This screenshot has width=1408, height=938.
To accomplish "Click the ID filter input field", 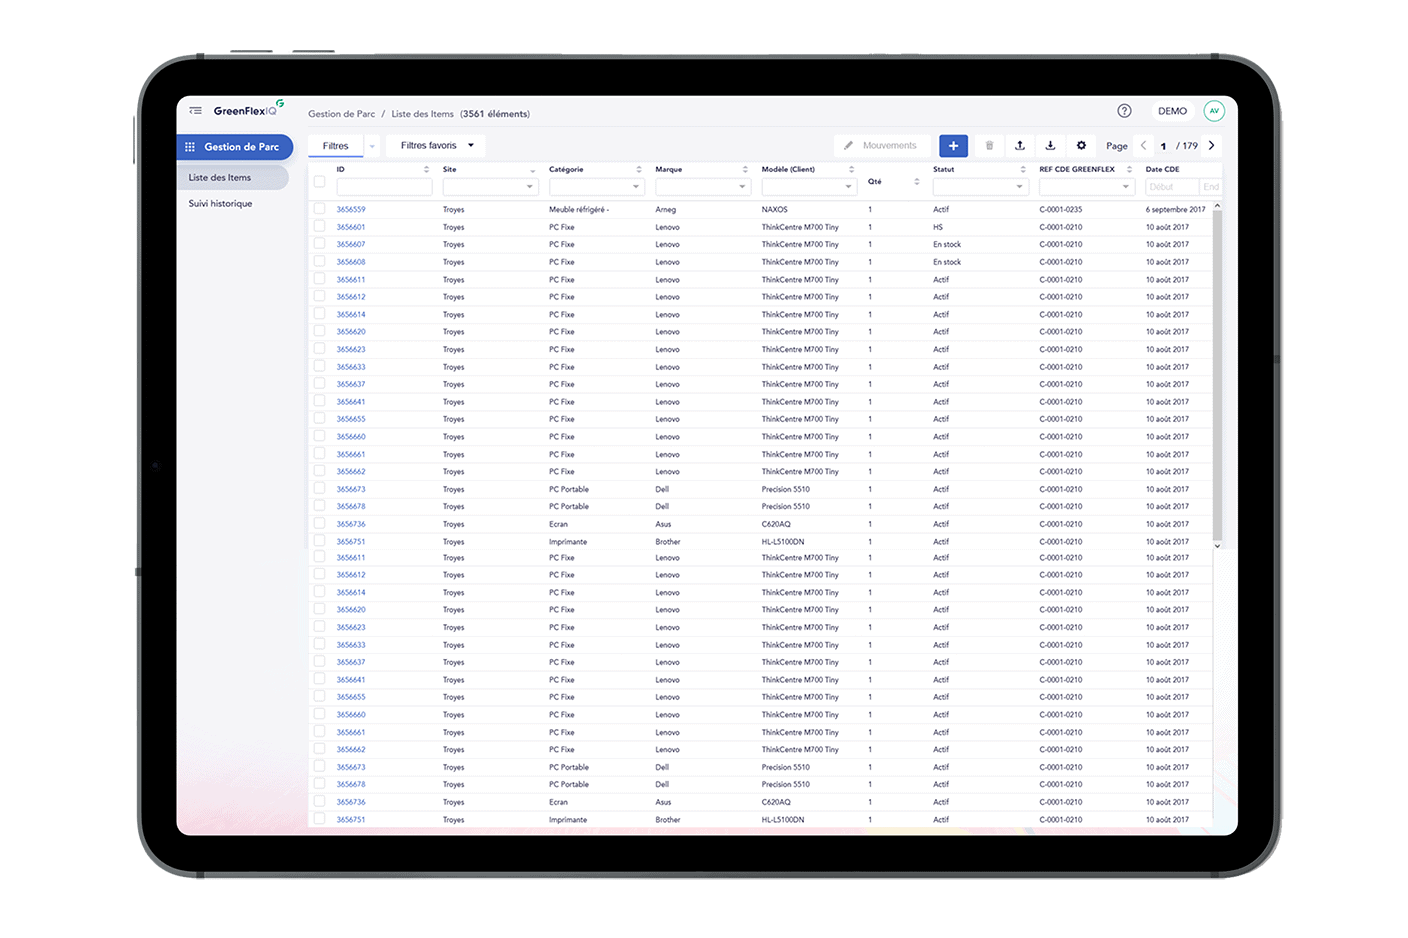I will (x=384, y=187).
